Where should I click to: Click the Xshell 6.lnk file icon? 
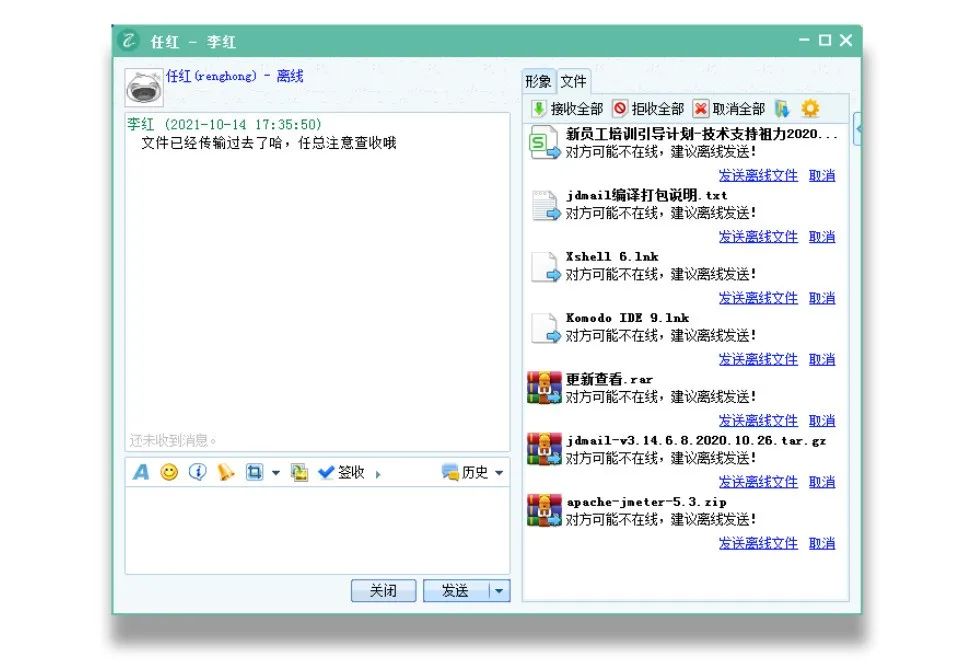pos(545,266)
